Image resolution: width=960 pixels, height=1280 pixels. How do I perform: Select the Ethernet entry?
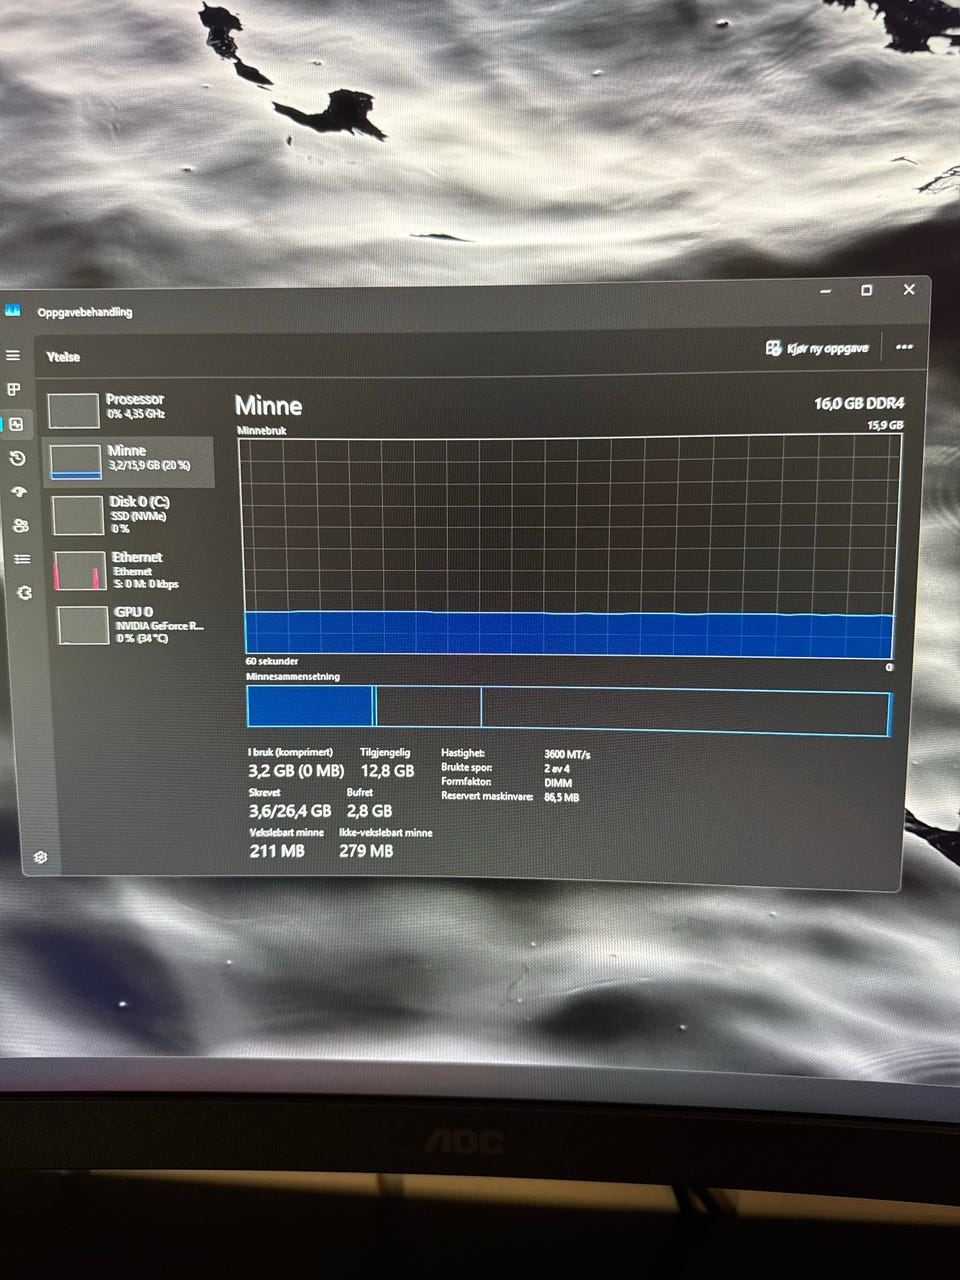(133, 570)
